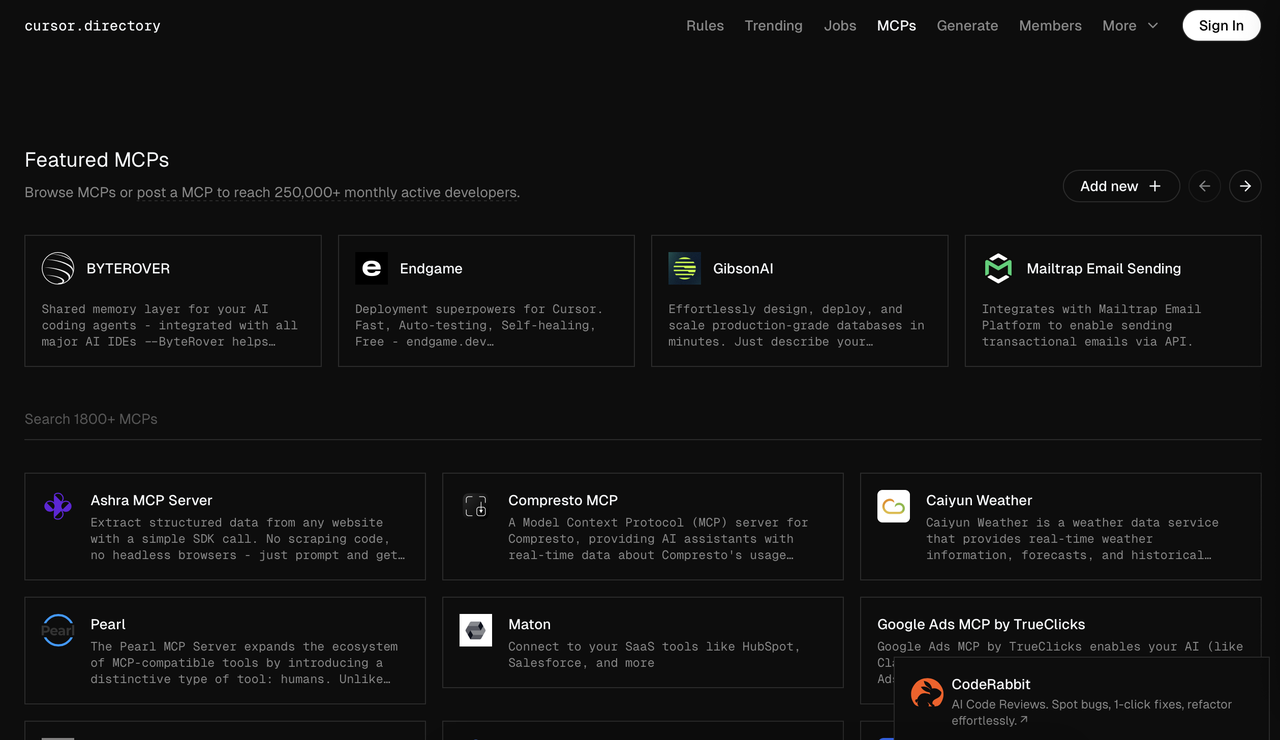Screen dimensions: 1280x740
Task: Click ByteRover 'Shared memory layer' description
Action: click(169, 325)
